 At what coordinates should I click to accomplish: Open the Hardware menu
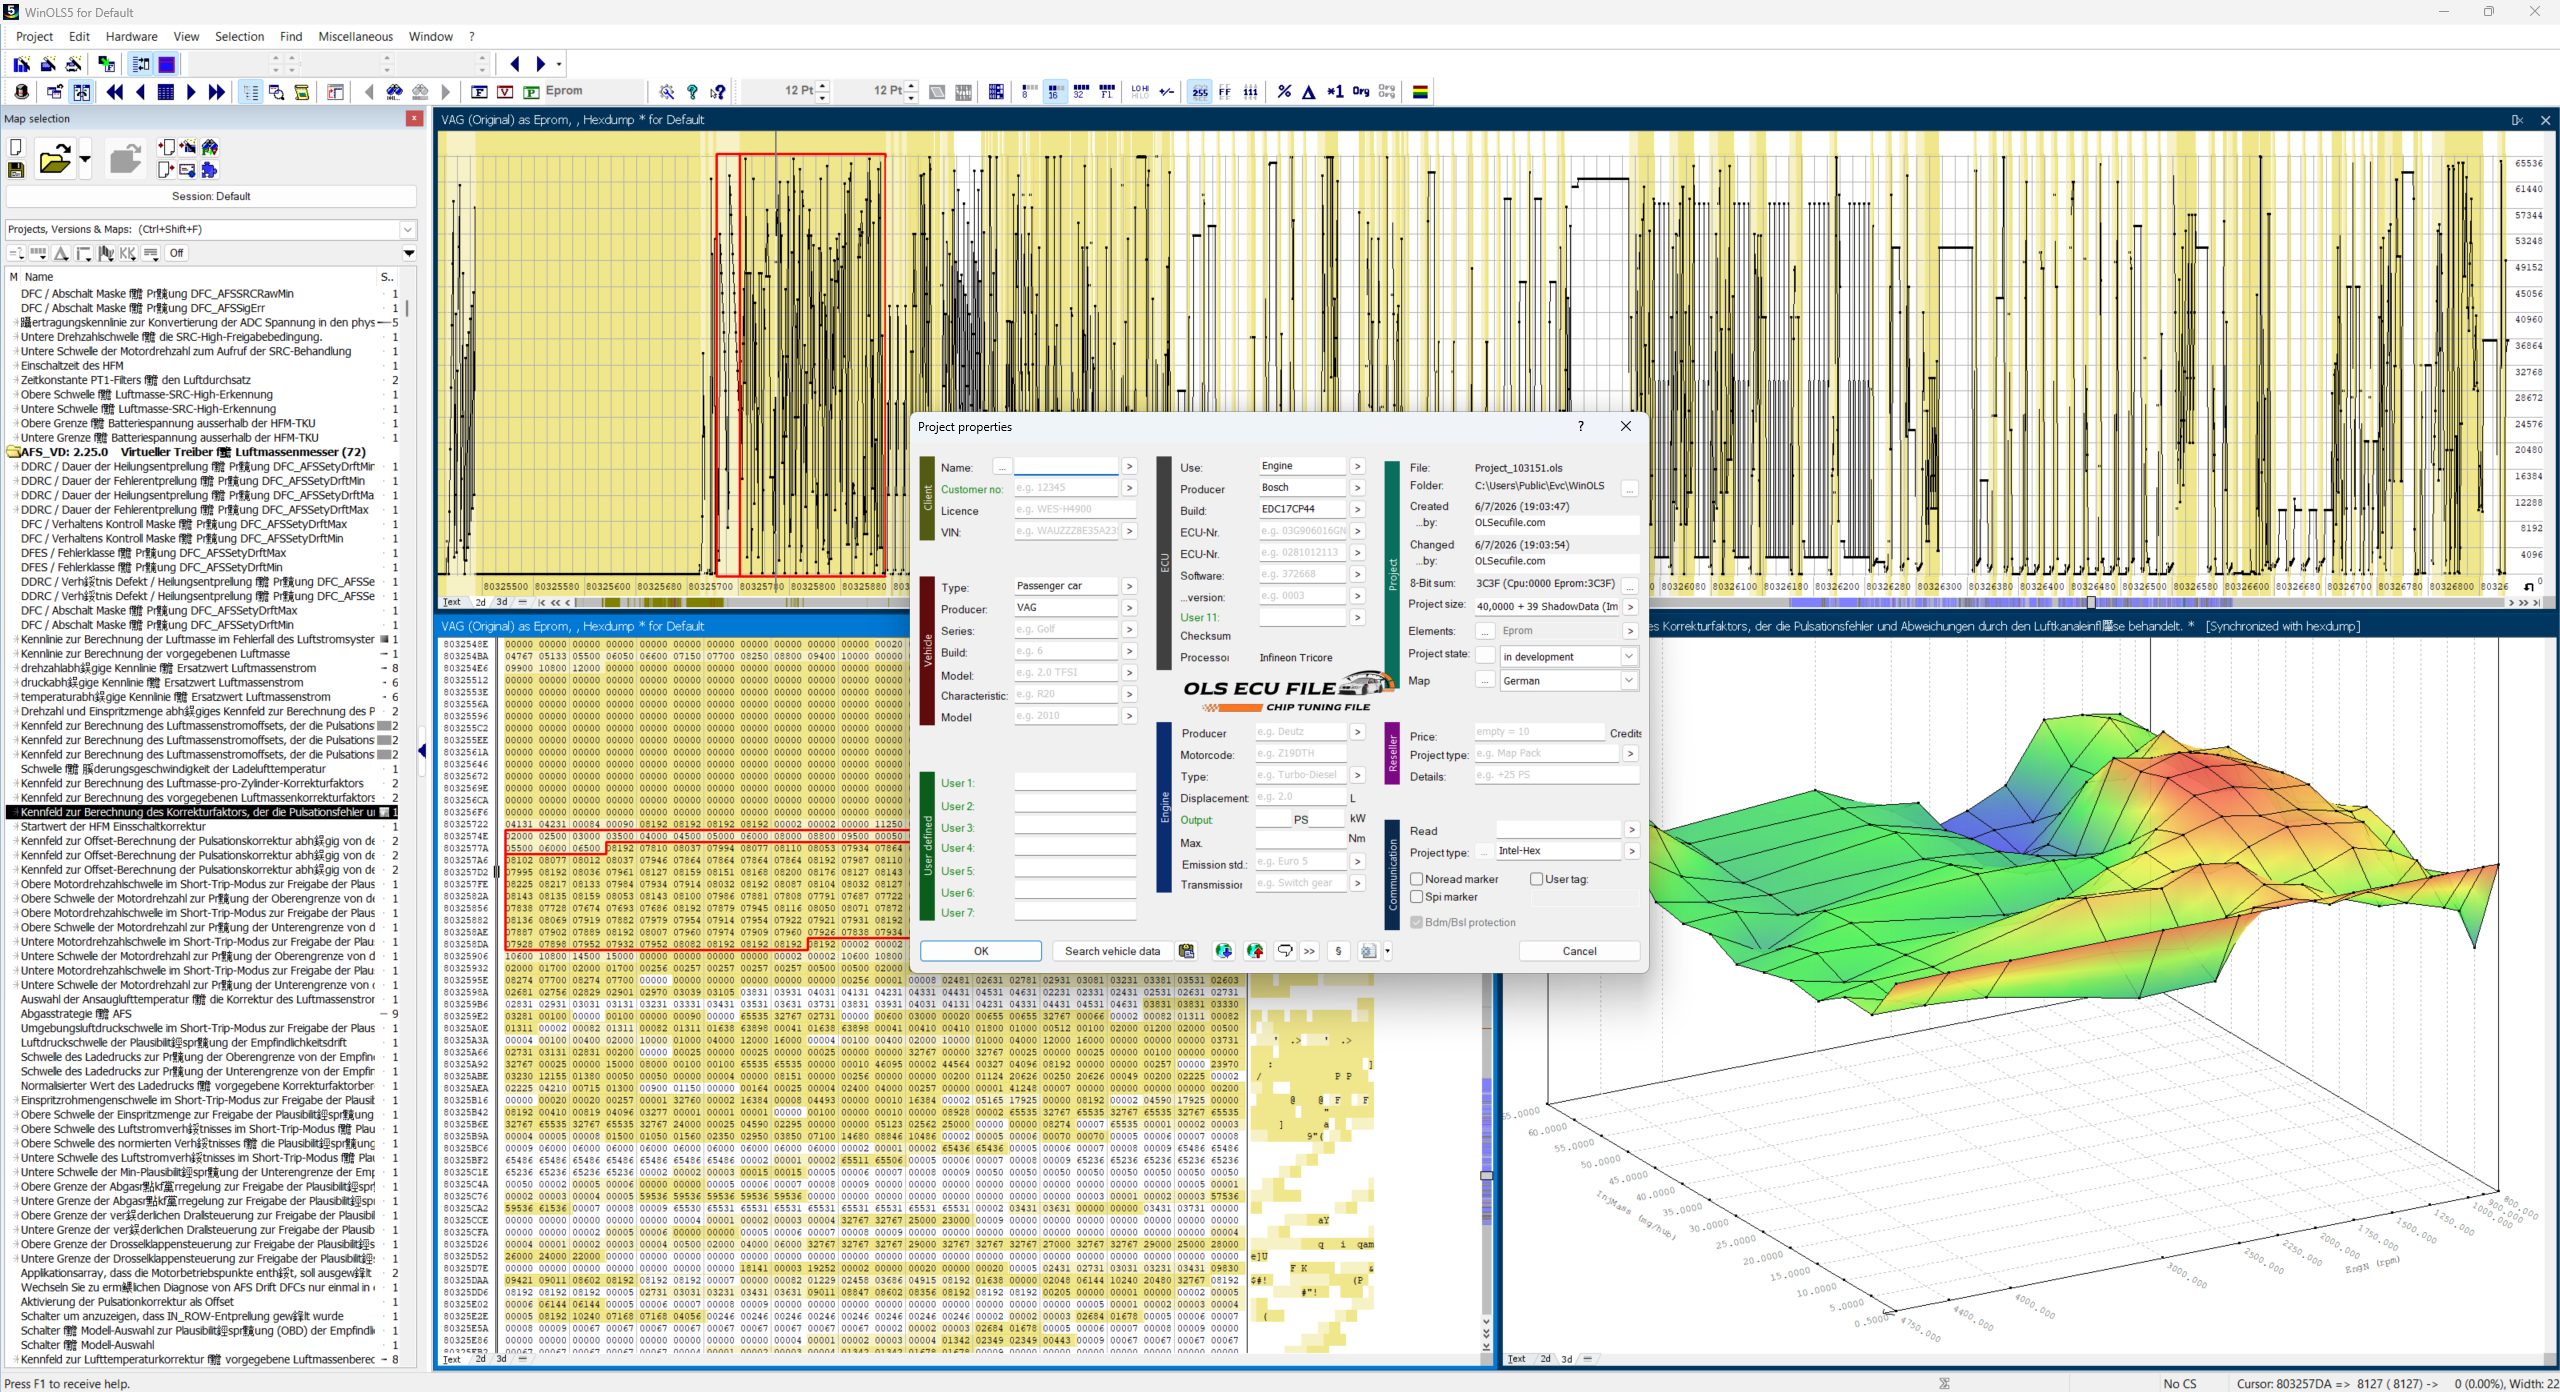click(x=131, y=37)
